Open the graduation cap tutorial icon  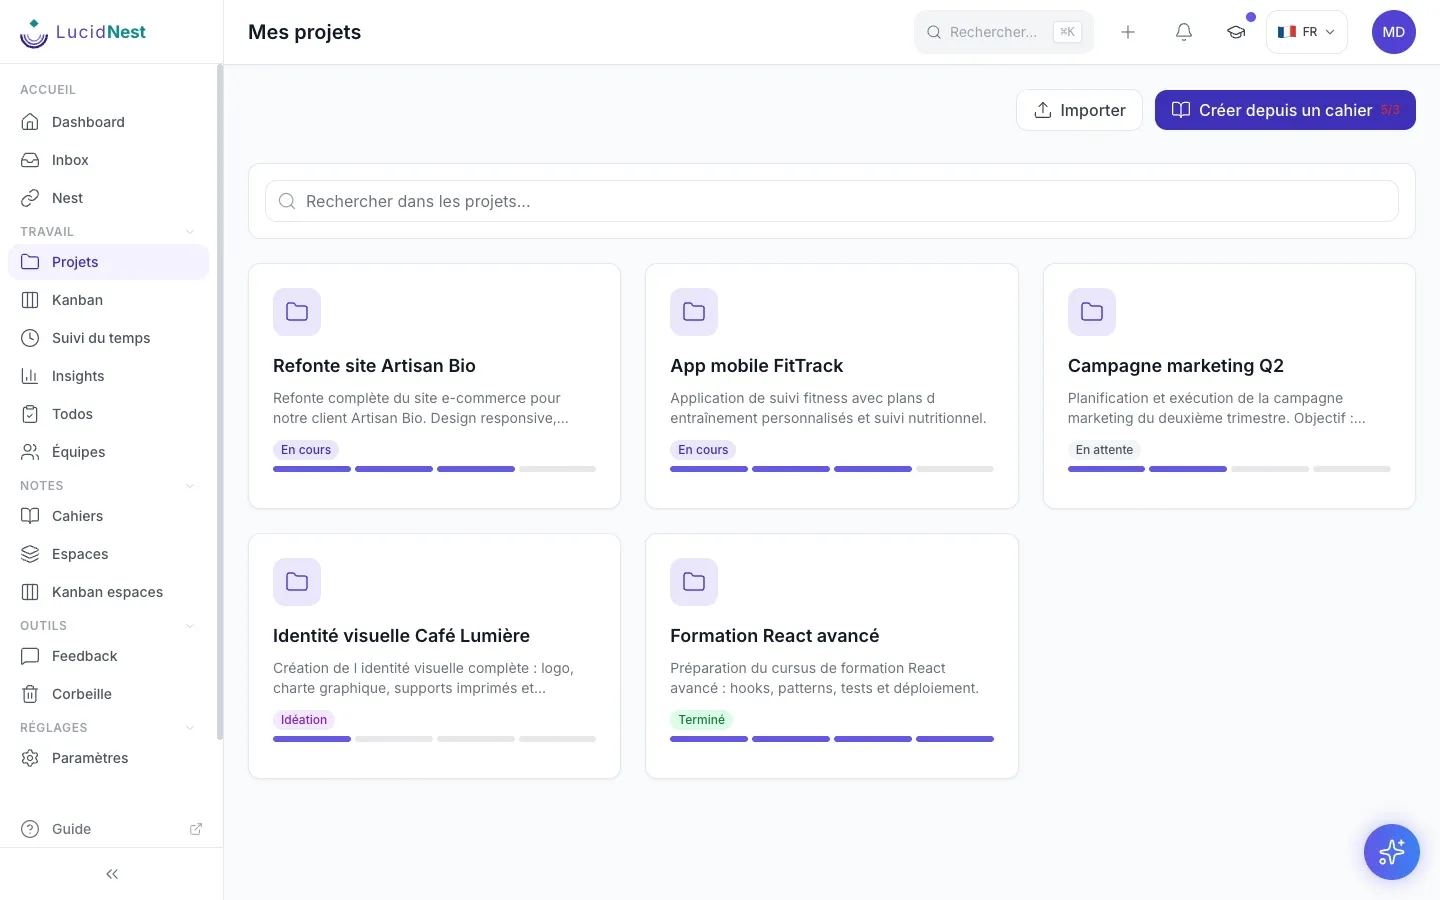tap(1237, 32)
